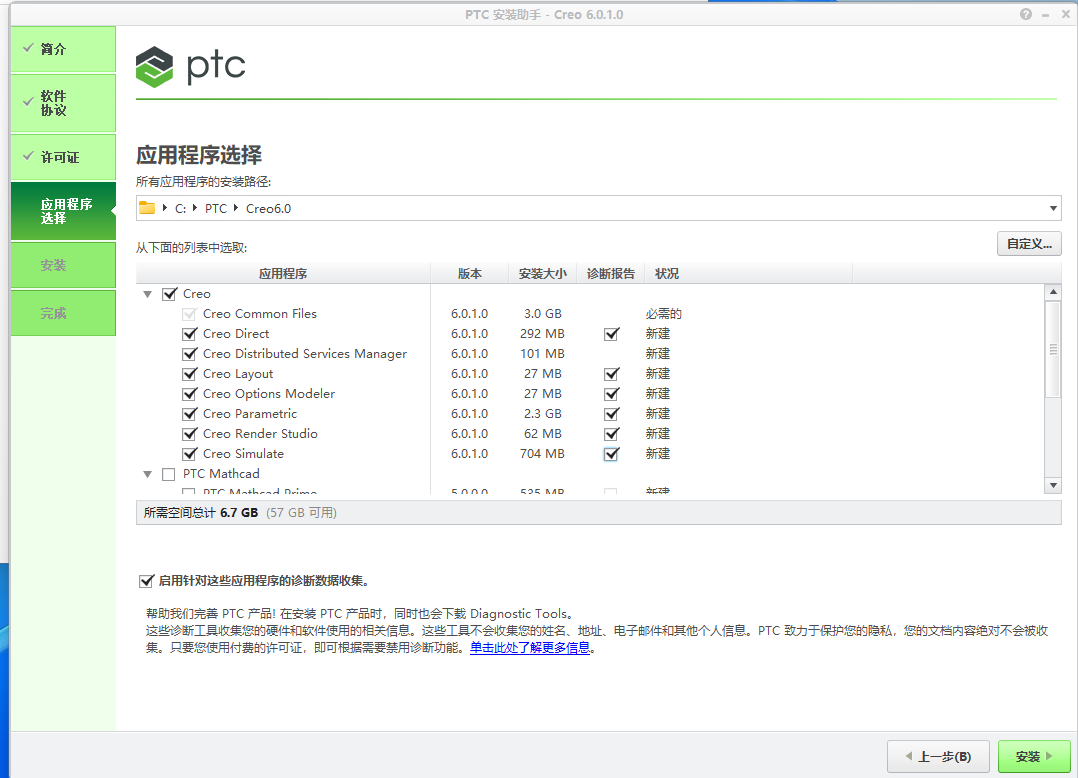Uncheck the Creo Parametric application checkbox
The width and height of the screenshot is (1078, 778).
pos(190,414)
